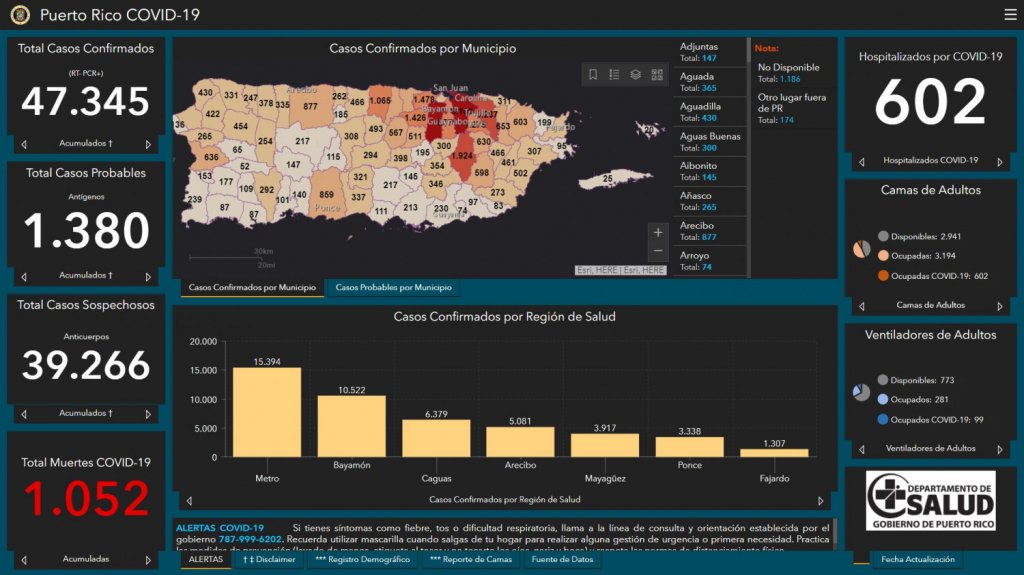Click the Metro bar in the chart
This screenshot has width=1024, height=575.
pyautogui.click(x=266, y=412)
